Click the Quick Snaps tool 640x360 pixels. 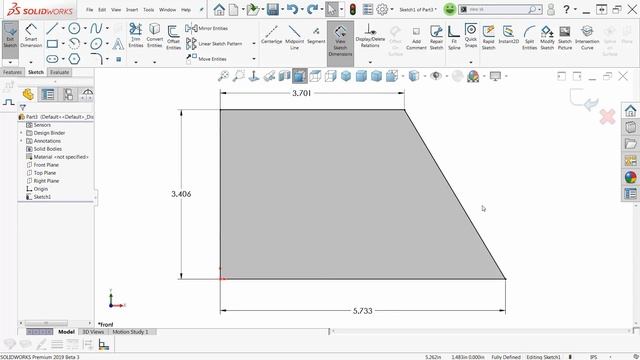471,36
